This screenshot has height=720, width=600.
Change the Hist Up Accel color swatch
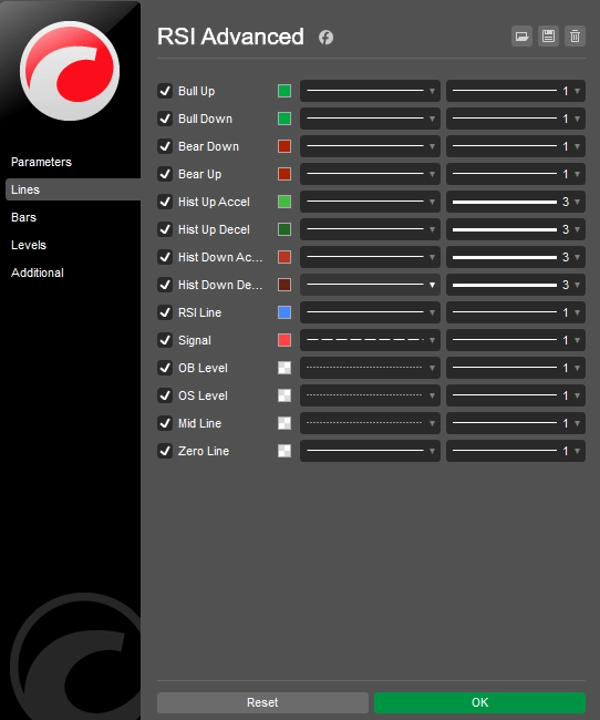[284, 202]
